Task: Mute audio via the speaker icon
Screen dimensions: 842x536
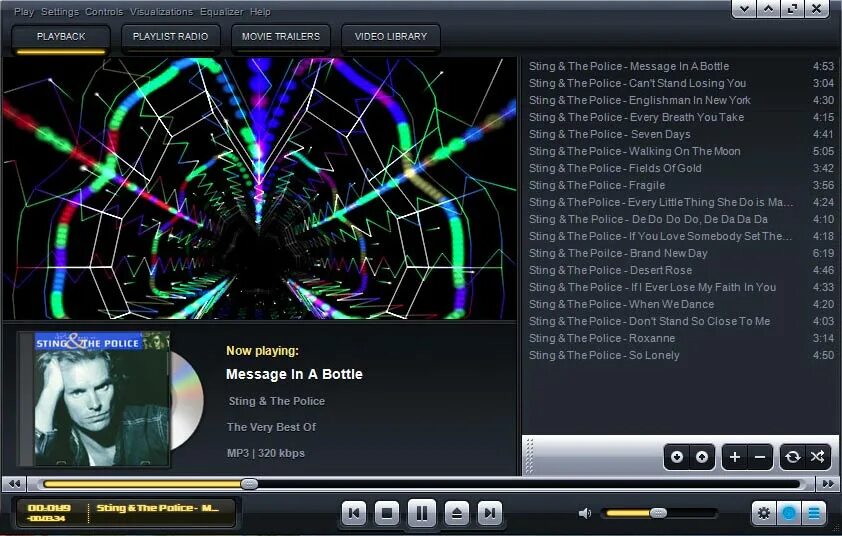Action: [584, 513]
